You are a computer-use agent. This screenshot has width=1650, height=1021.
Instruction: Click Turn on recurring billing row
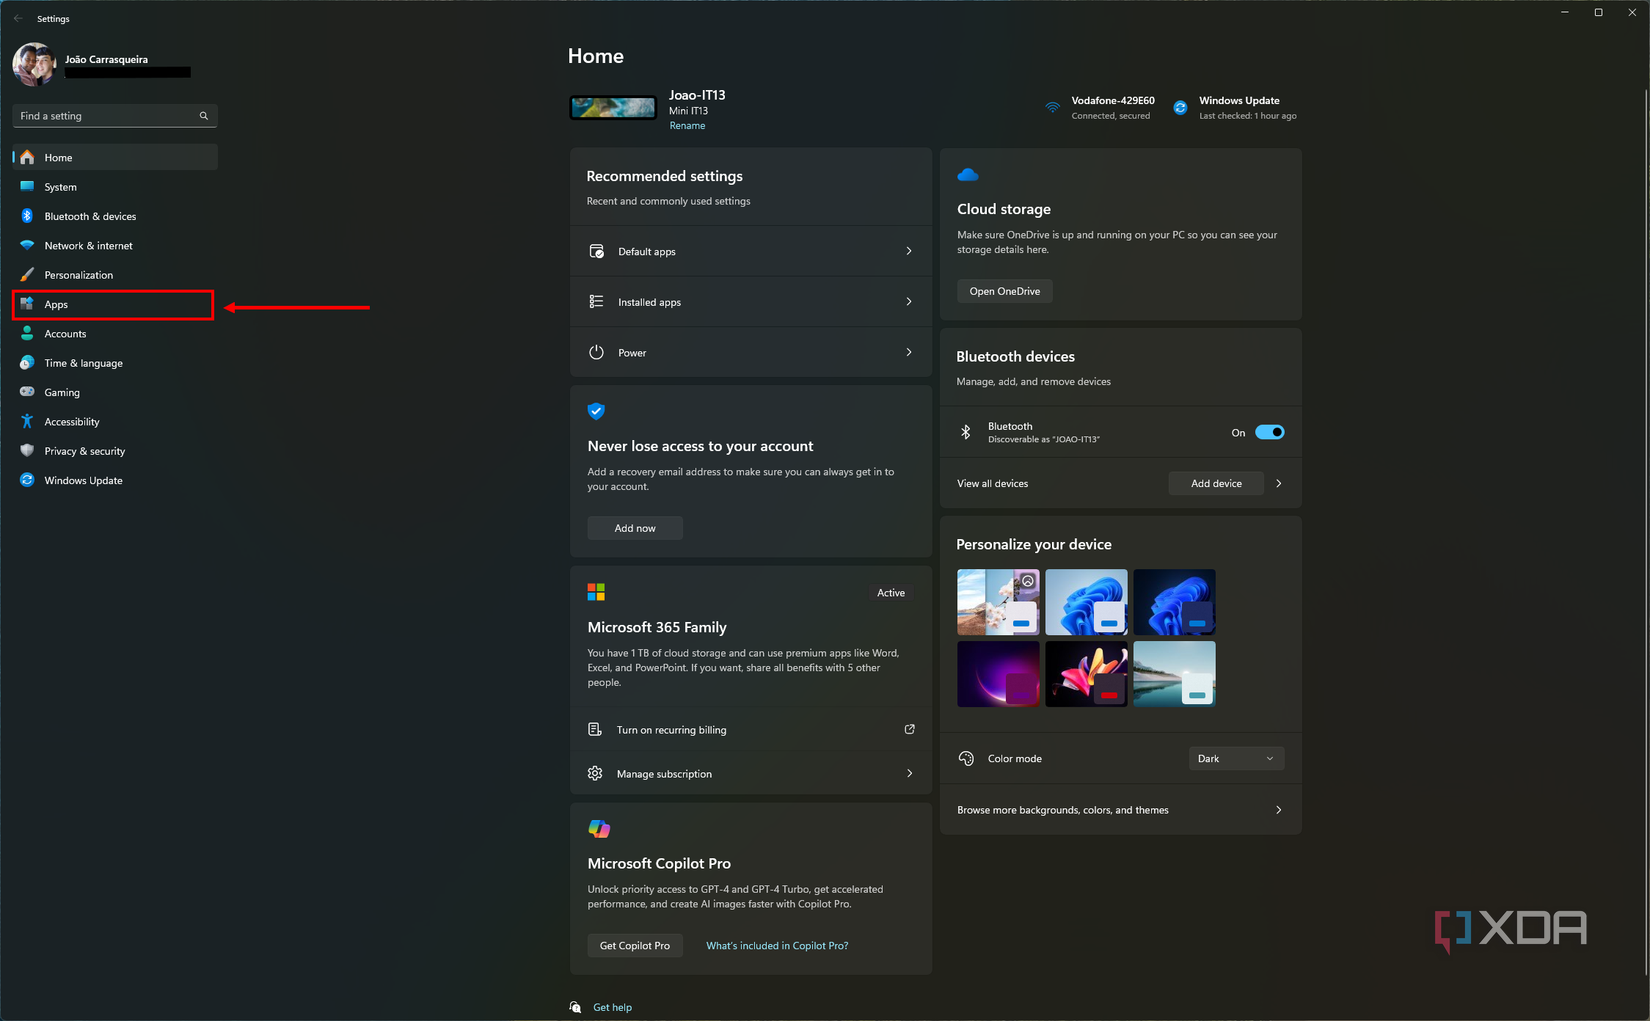click(x=751, y=730)
